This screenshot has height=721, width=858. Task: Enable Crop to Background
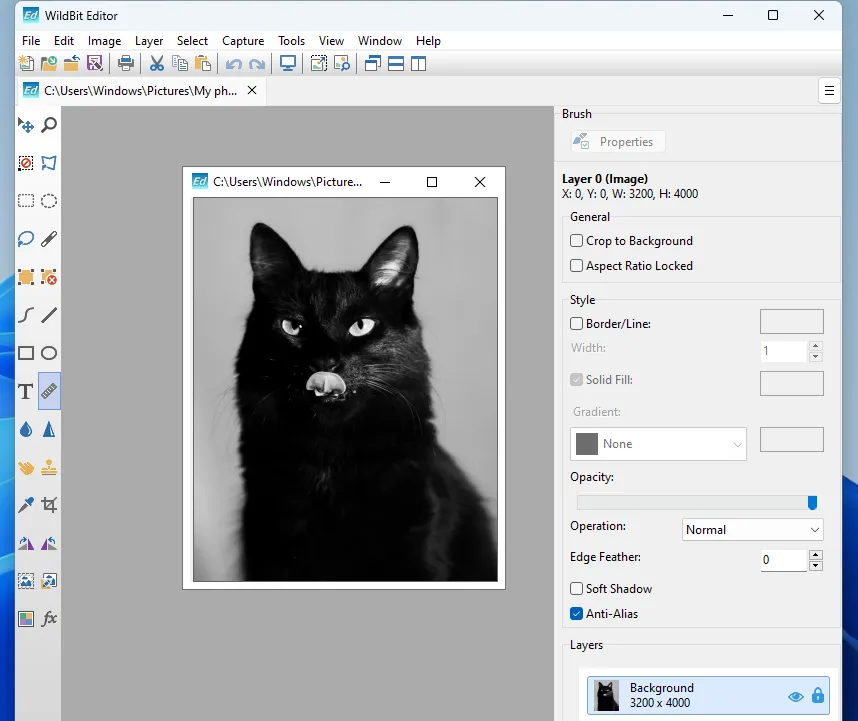[x=576, y=241]
